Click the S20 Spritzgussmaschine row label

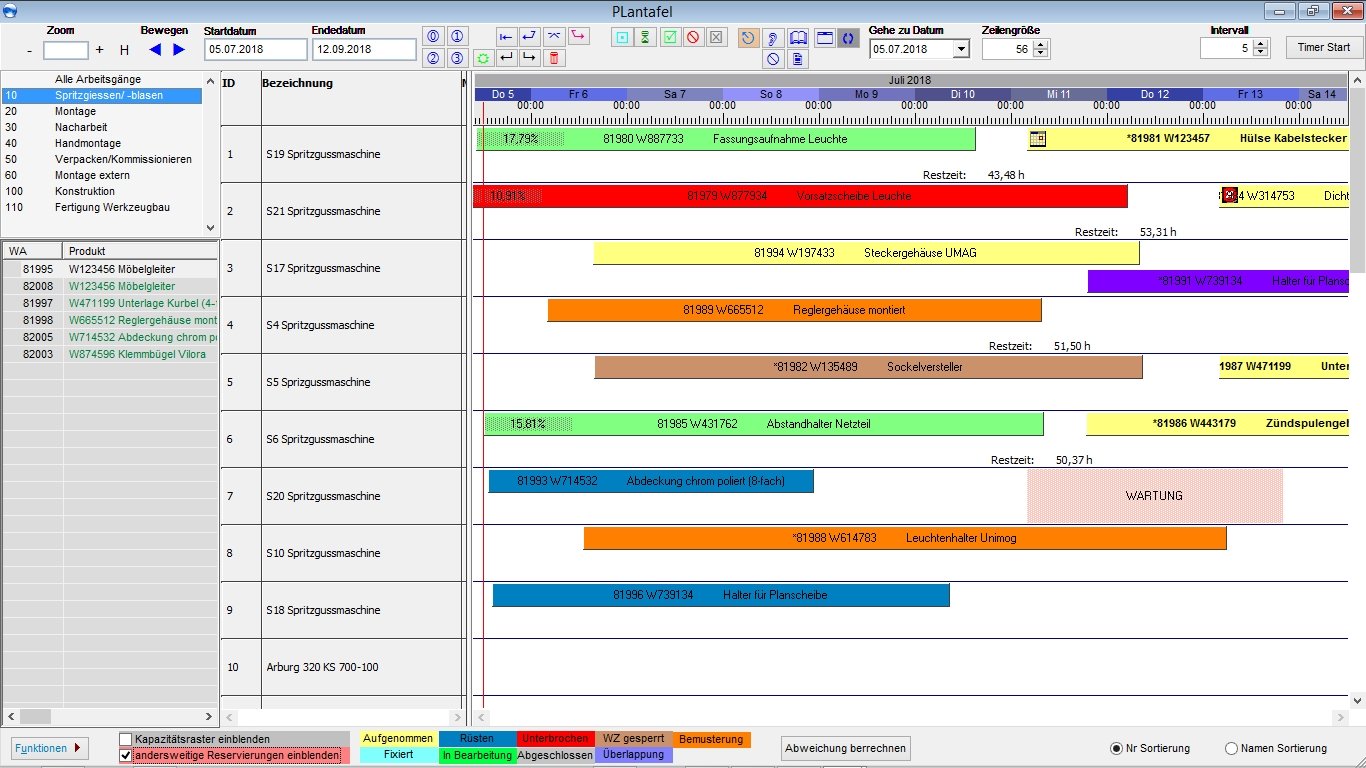[x=323, y=496]
